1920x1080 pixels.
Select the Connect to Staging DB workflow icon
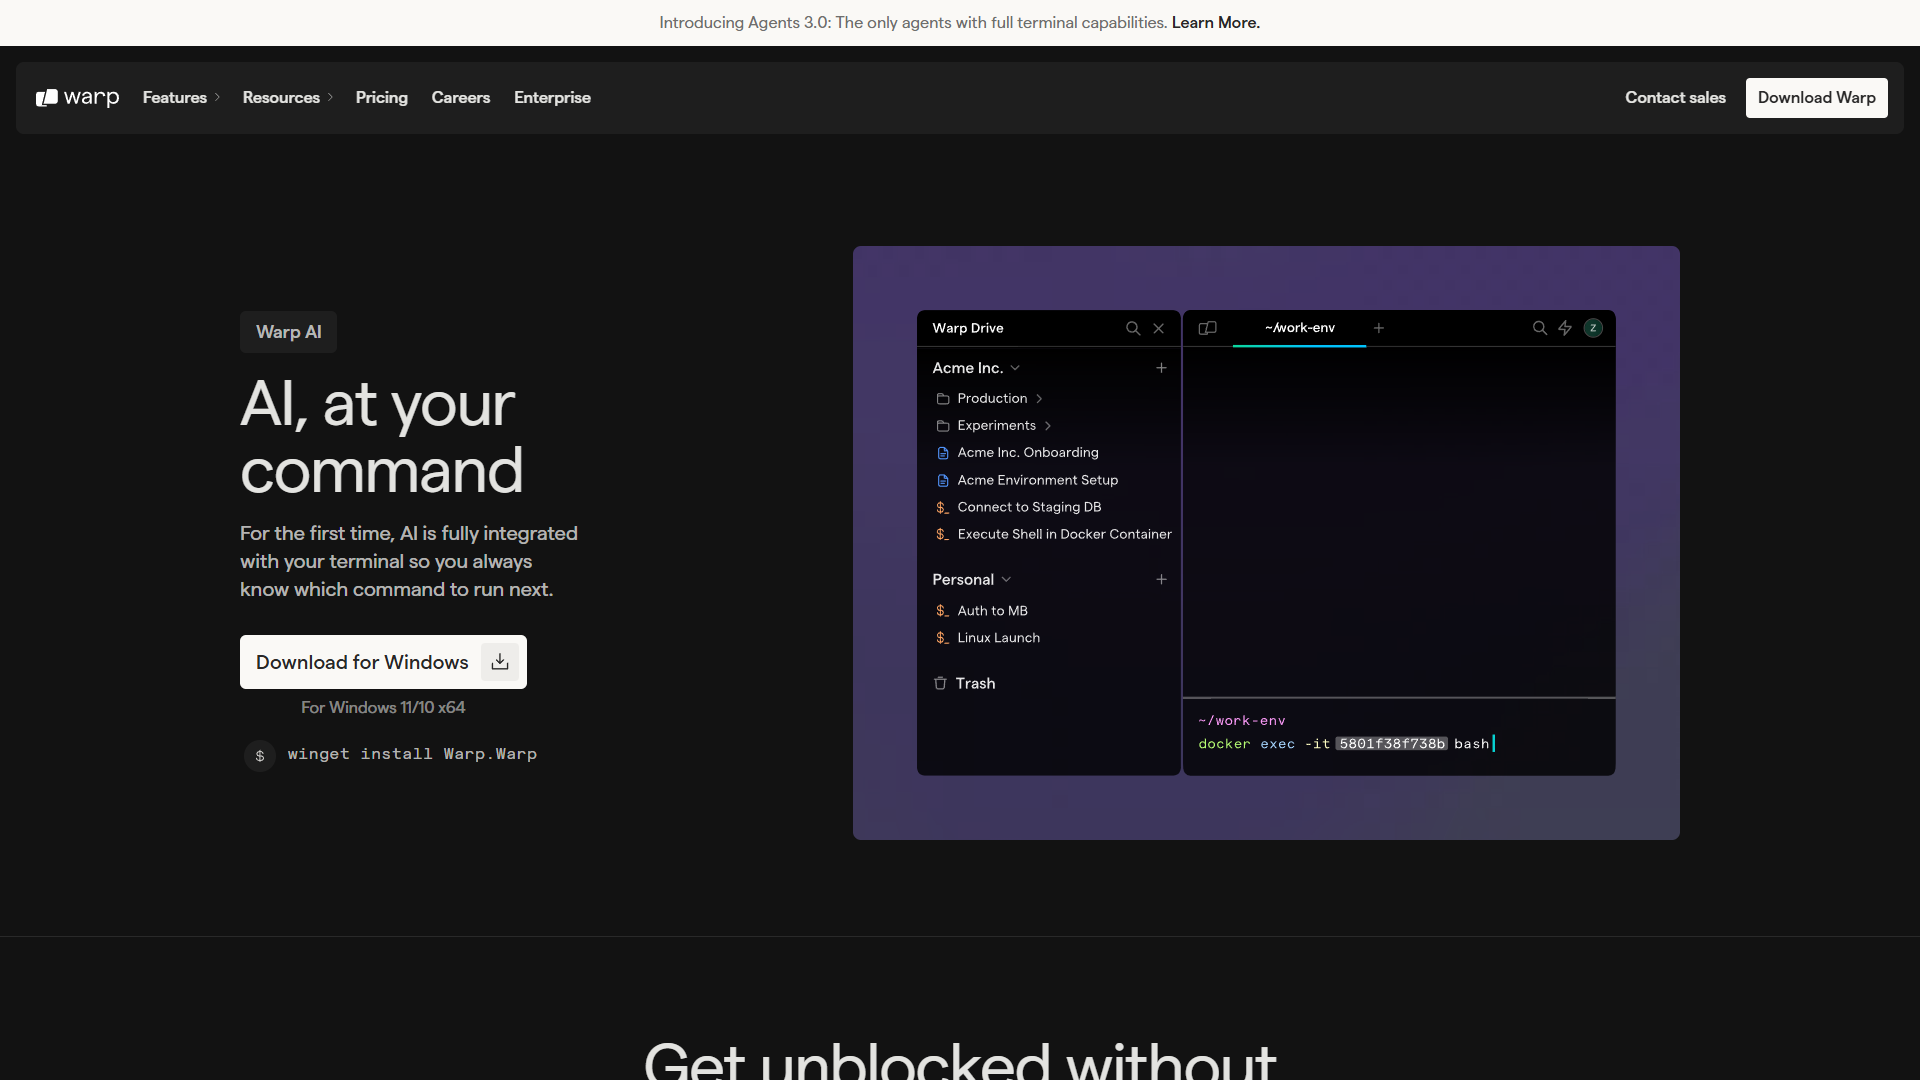coord(942,507)
